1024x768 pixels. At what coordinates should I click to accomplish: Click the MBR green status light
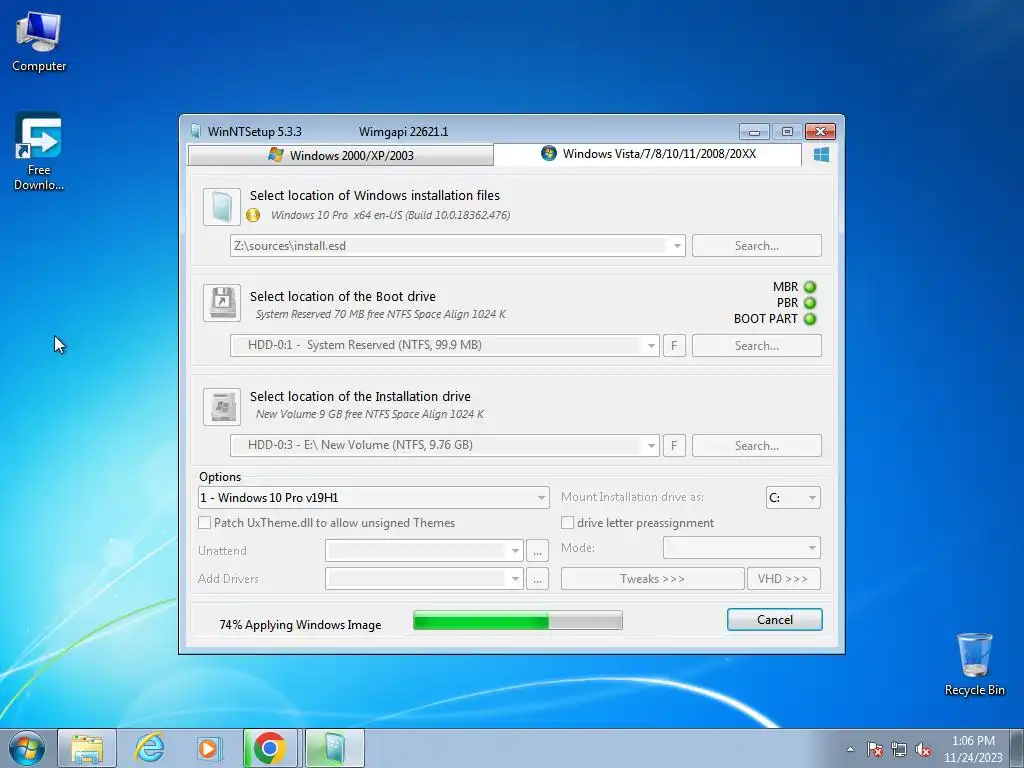click(x=810, y=287)
